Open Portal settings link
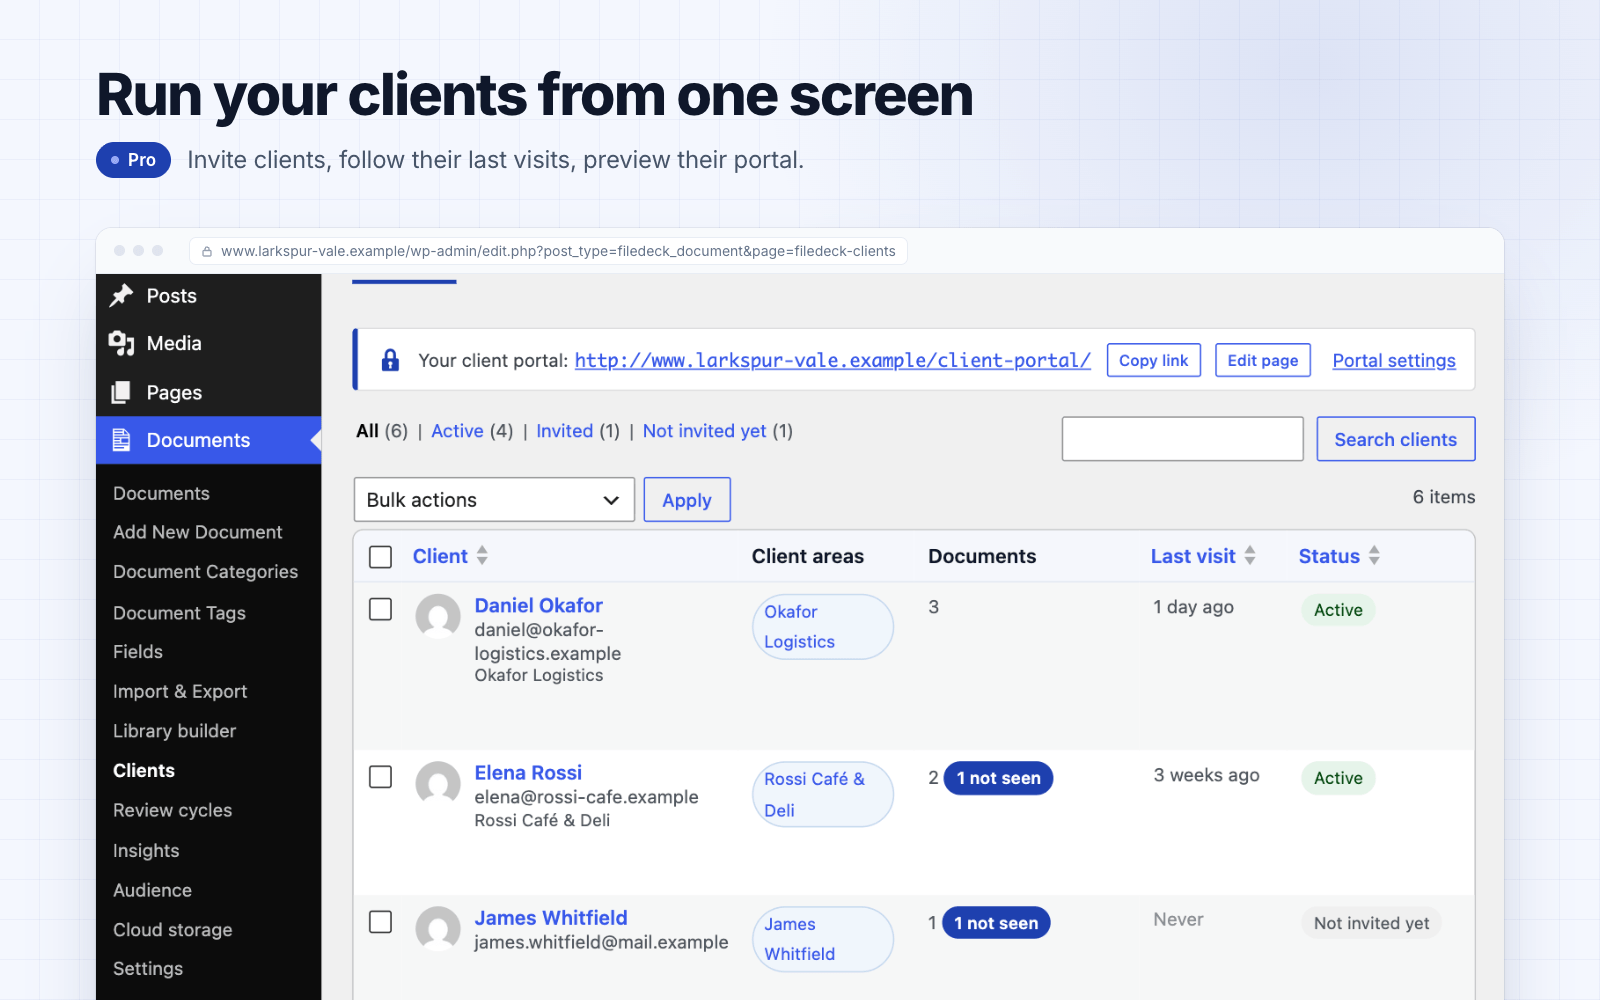This screenshot has height=1000, width=1600. tap(1394, 360)
